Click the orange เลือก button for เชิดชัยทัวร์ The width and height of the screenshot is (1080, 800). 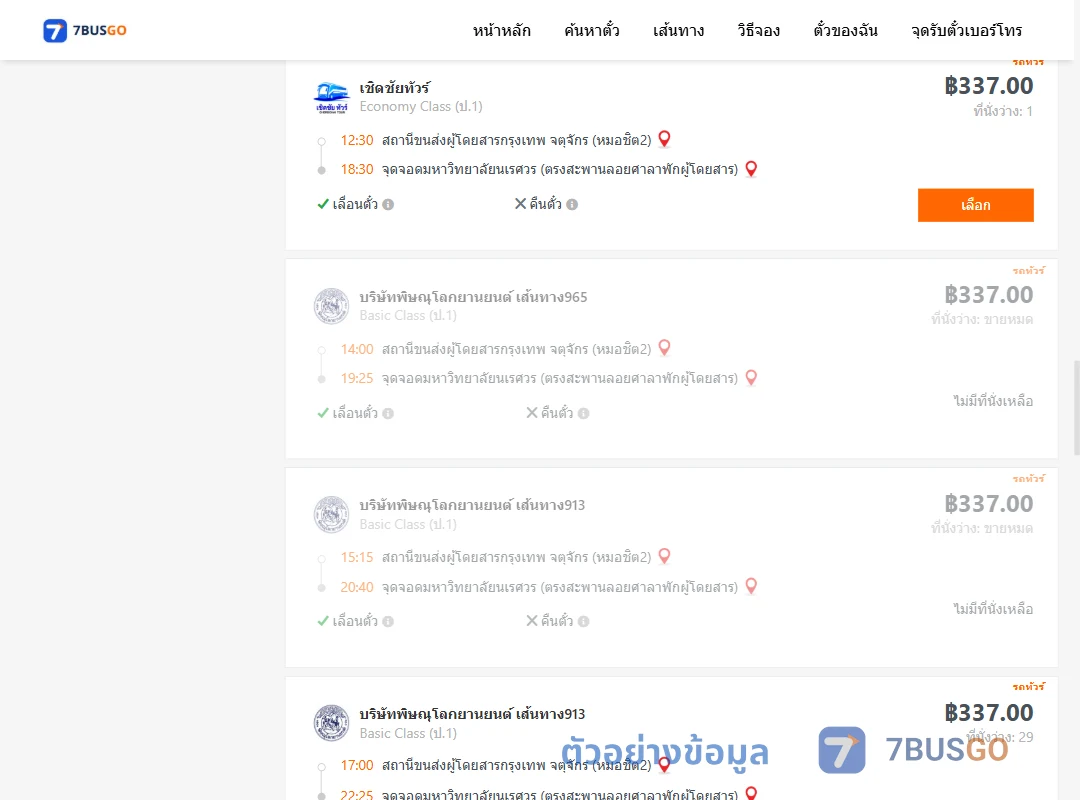tap(975, 205)
